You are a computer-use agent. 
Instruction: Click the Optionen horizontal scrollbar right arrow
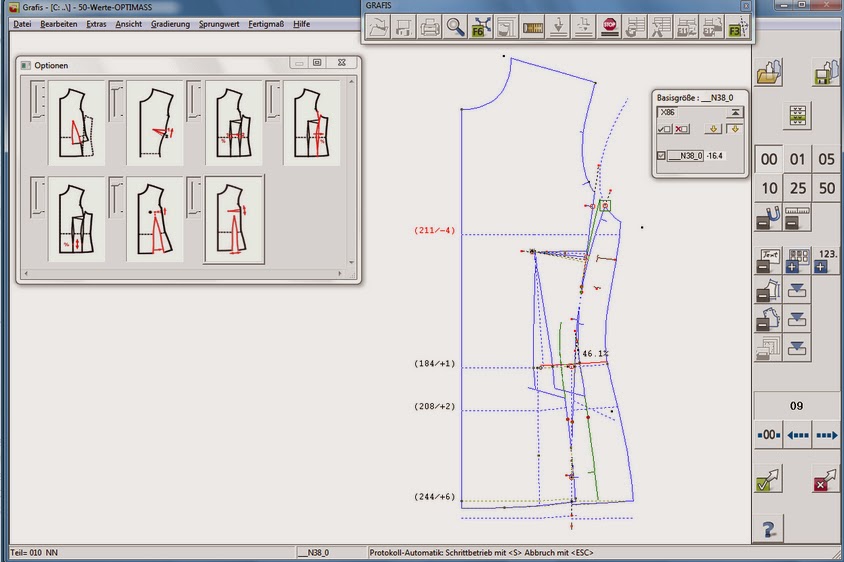point(340,273)
